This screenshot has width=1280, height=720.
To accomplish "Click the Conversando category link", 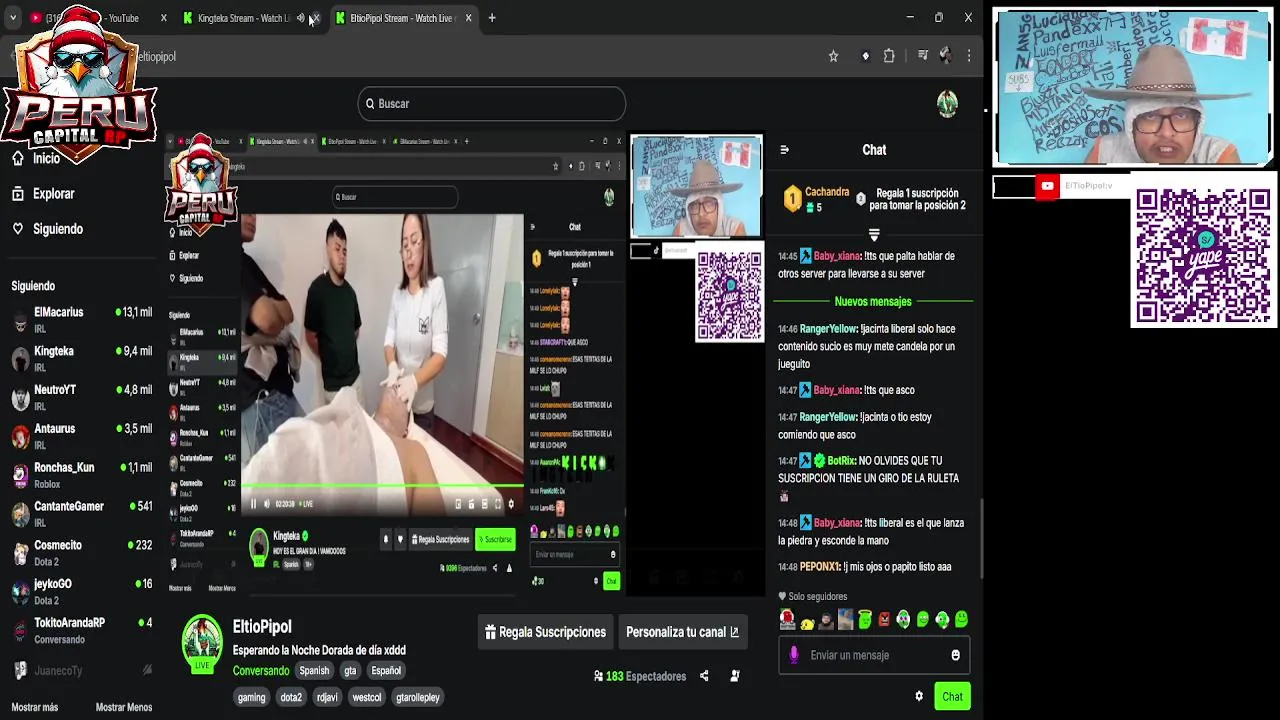I will (261, 671).
